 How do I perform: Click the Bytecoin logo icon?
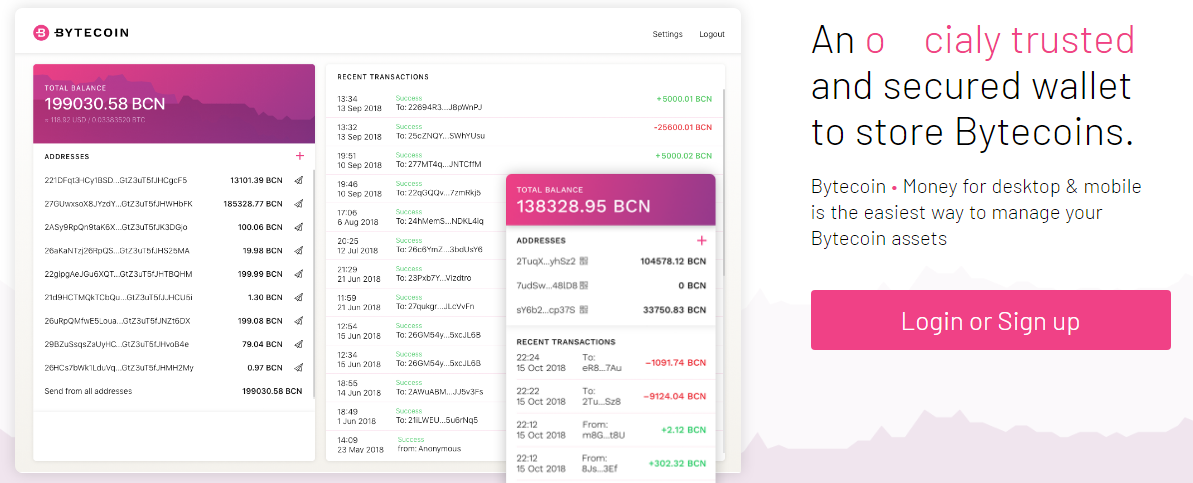click(x=41, y=33)
